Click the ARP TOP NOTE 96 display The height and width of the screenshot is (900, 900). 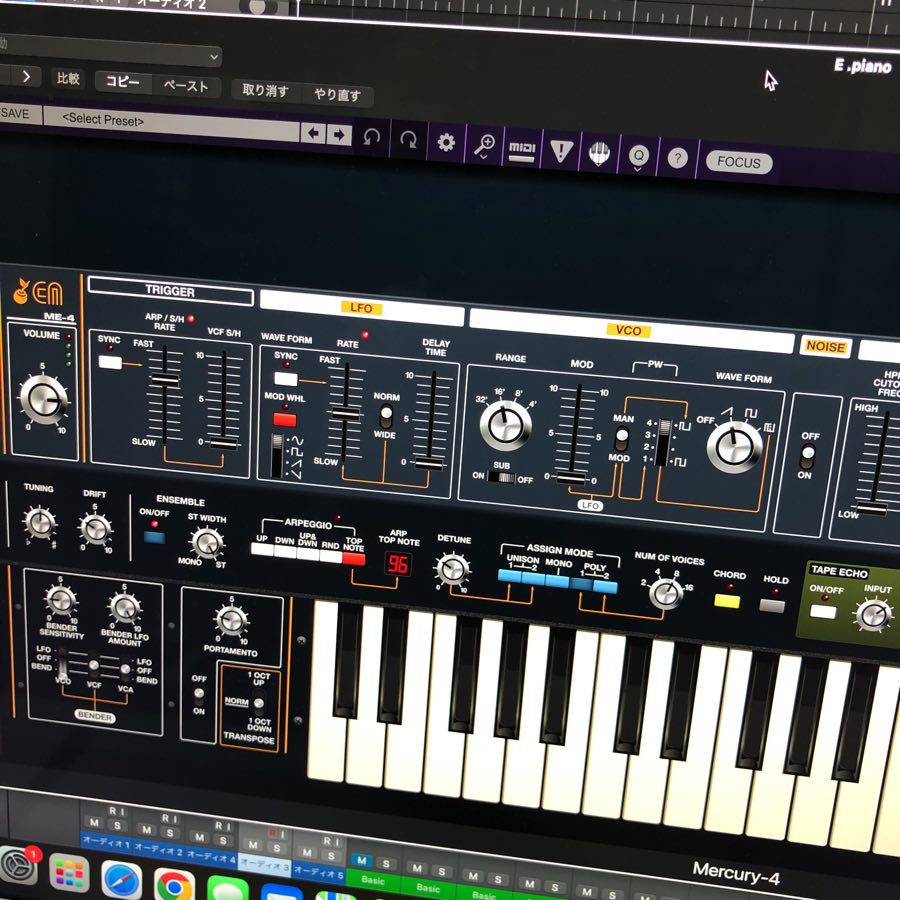click(x=398, y=564)
